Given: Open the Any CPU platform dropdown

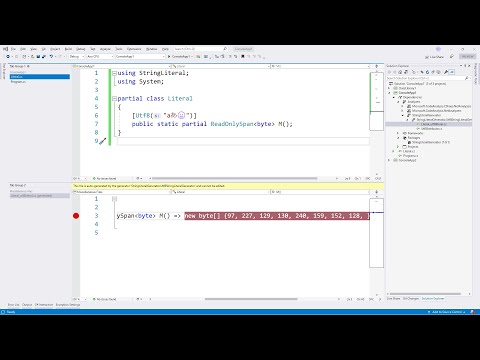Looking at the screenshot, I should coord(100,57).
